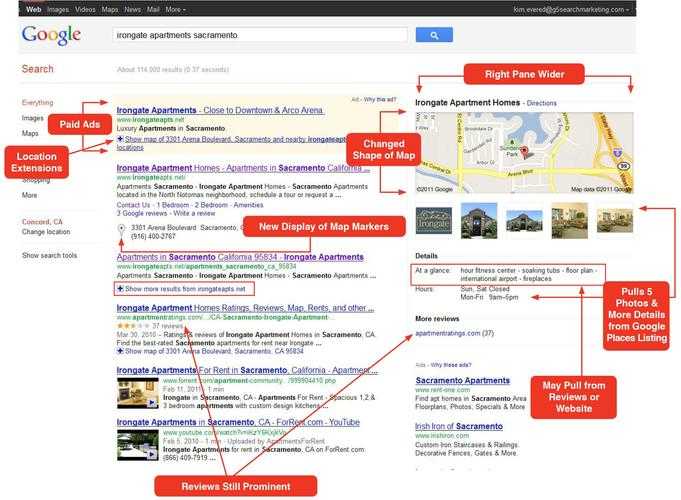Select Images filter in left sidebar
681x500 pixels.
[x=33, y=118]
